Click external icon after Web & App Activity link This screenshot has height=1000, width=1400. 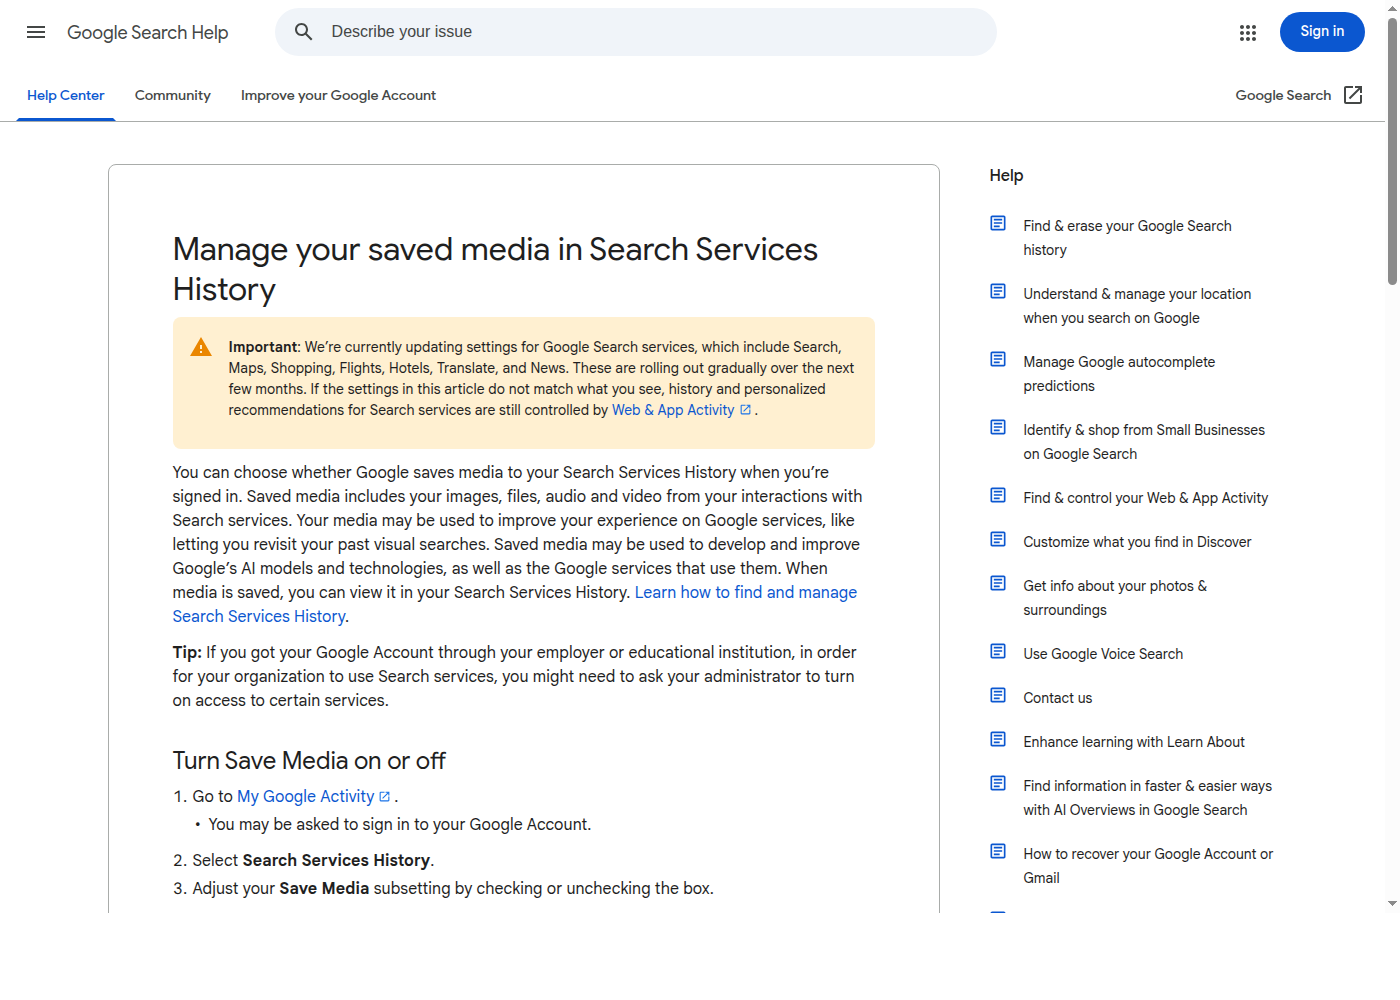[x=745, y=410]
